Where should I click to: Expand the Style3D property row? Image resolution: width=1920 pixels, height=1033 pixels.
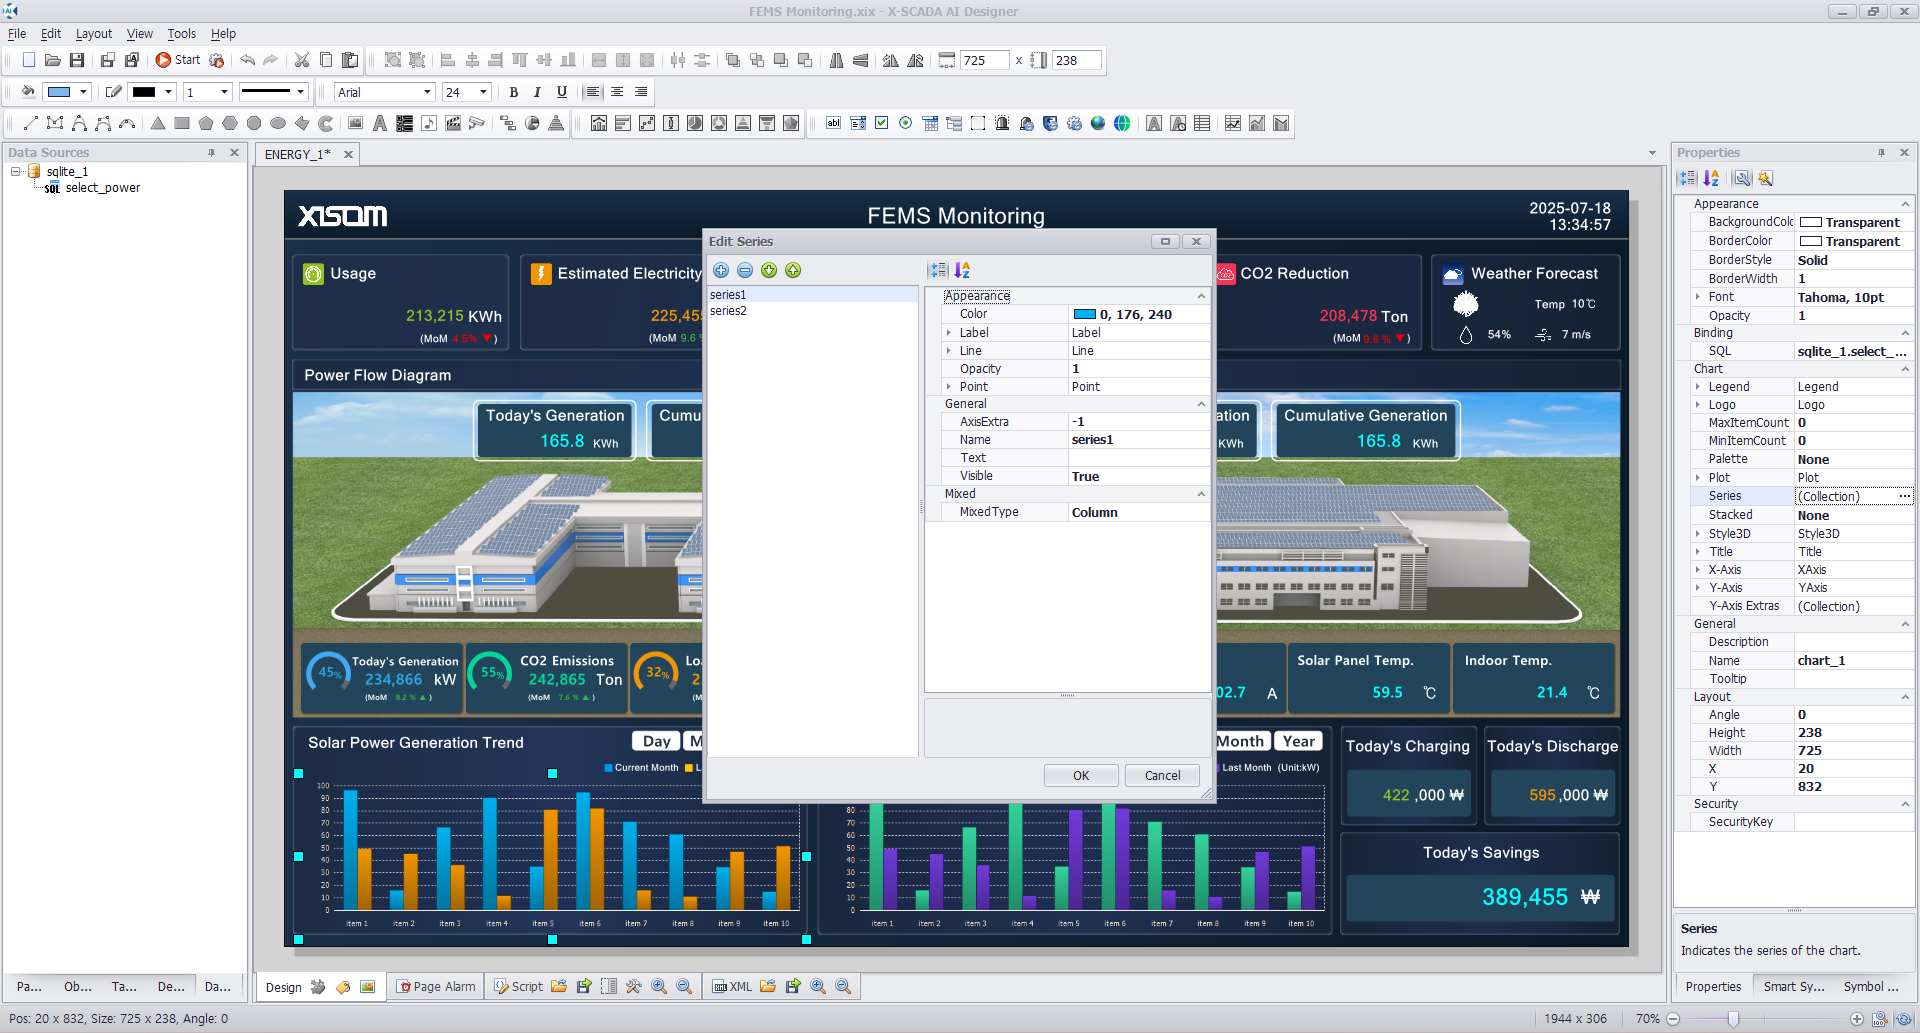tap(1698, 534)
